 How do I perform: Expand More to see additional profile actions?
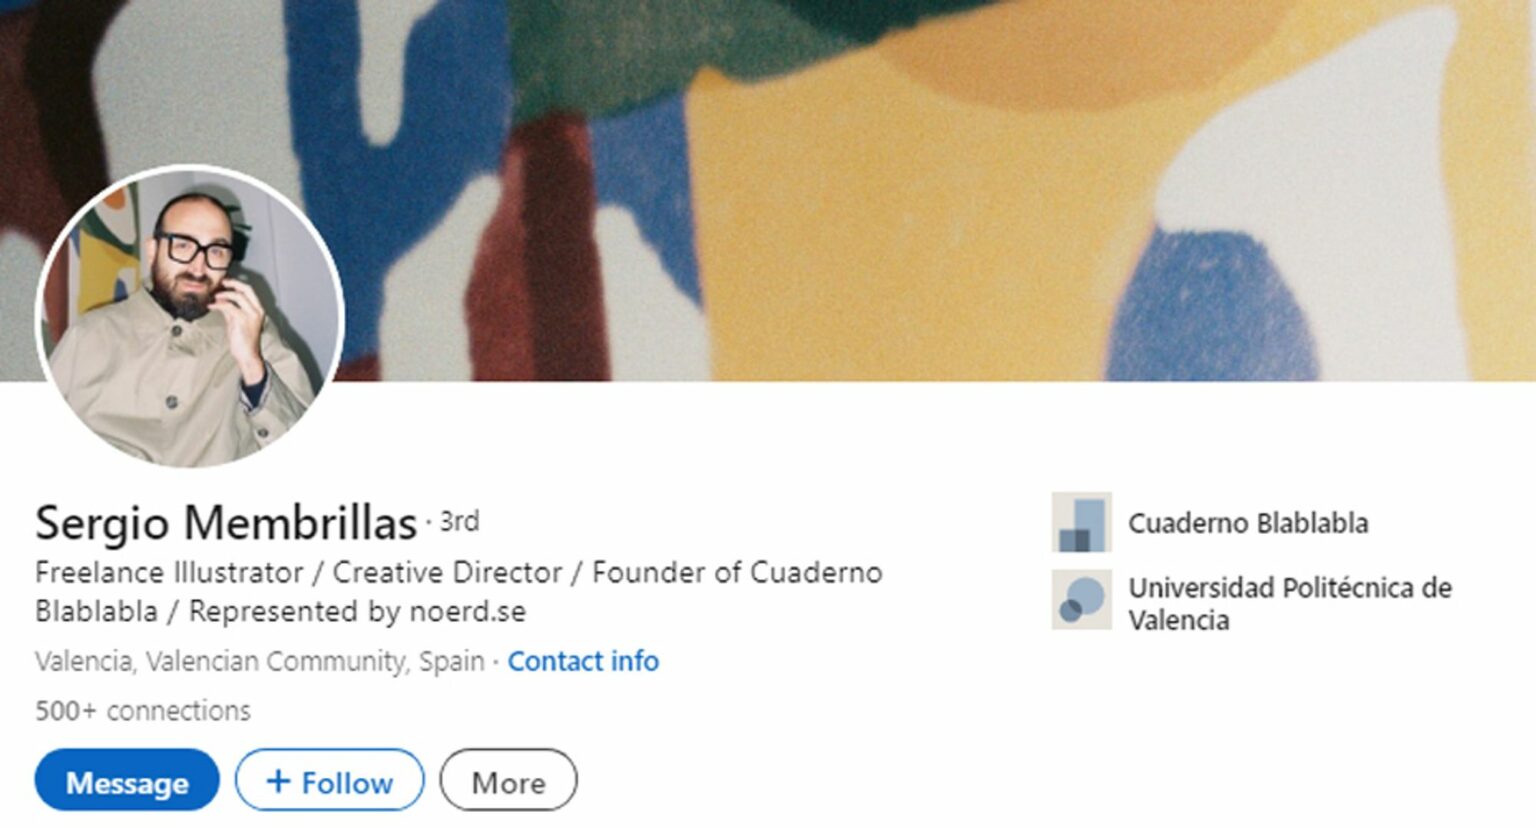click(508, 782)
